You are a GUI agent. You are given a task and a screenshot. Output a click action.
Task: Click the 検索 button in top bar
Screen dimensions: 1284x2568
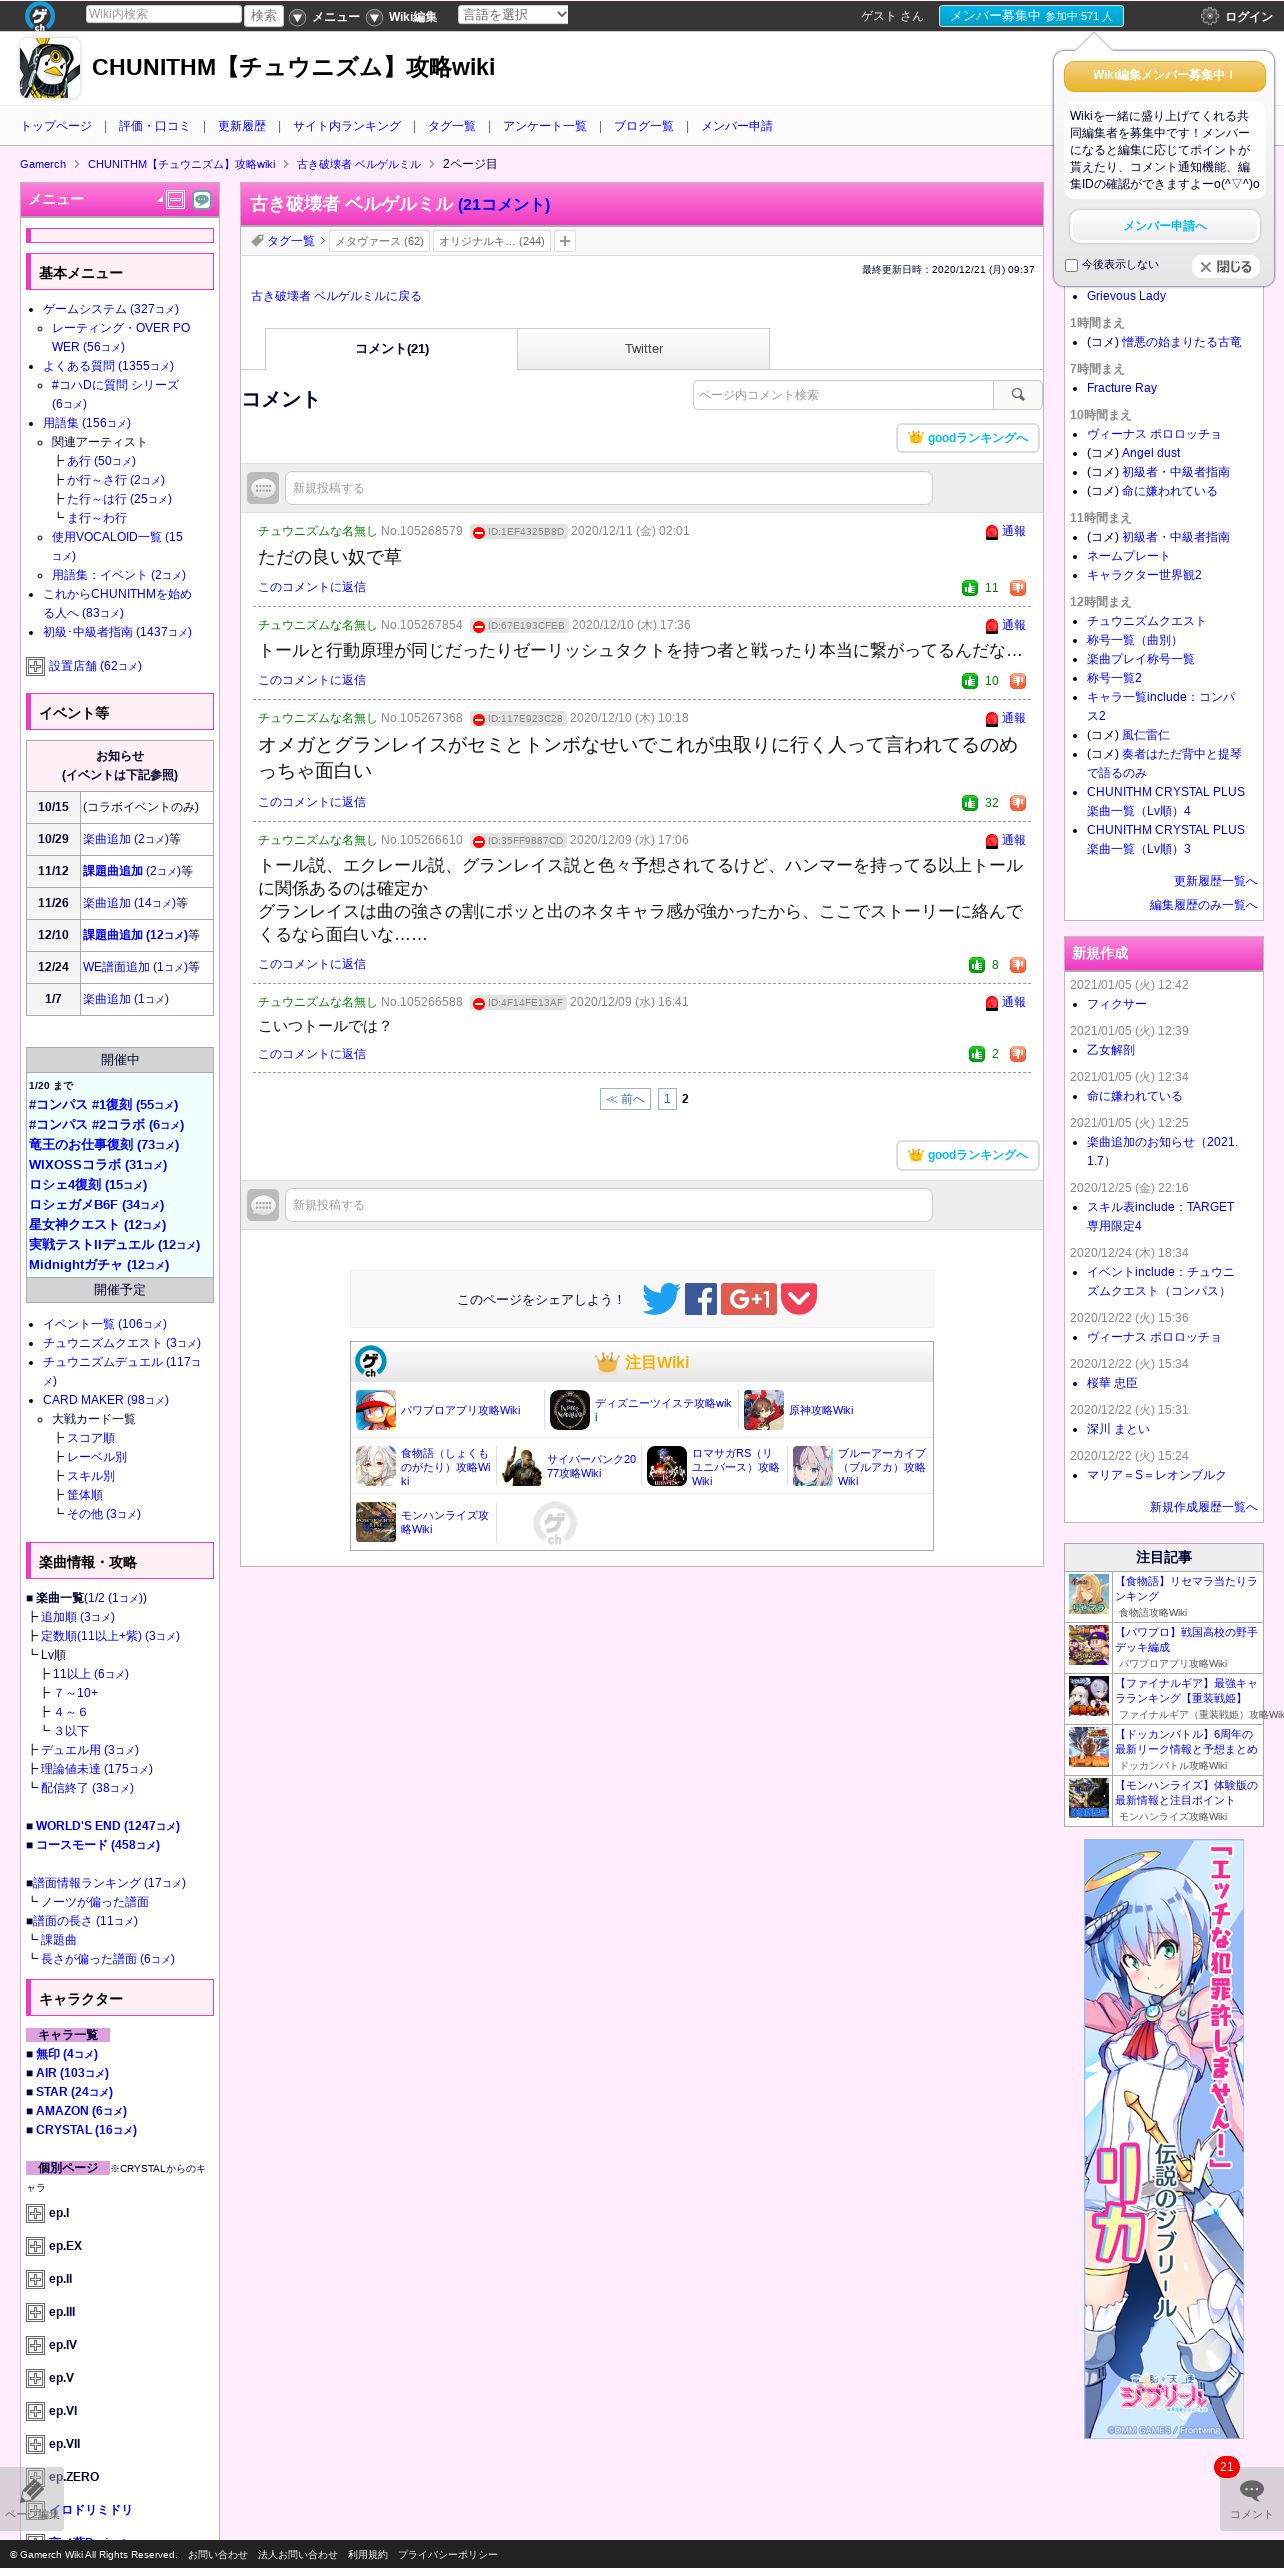pos(264,16)
